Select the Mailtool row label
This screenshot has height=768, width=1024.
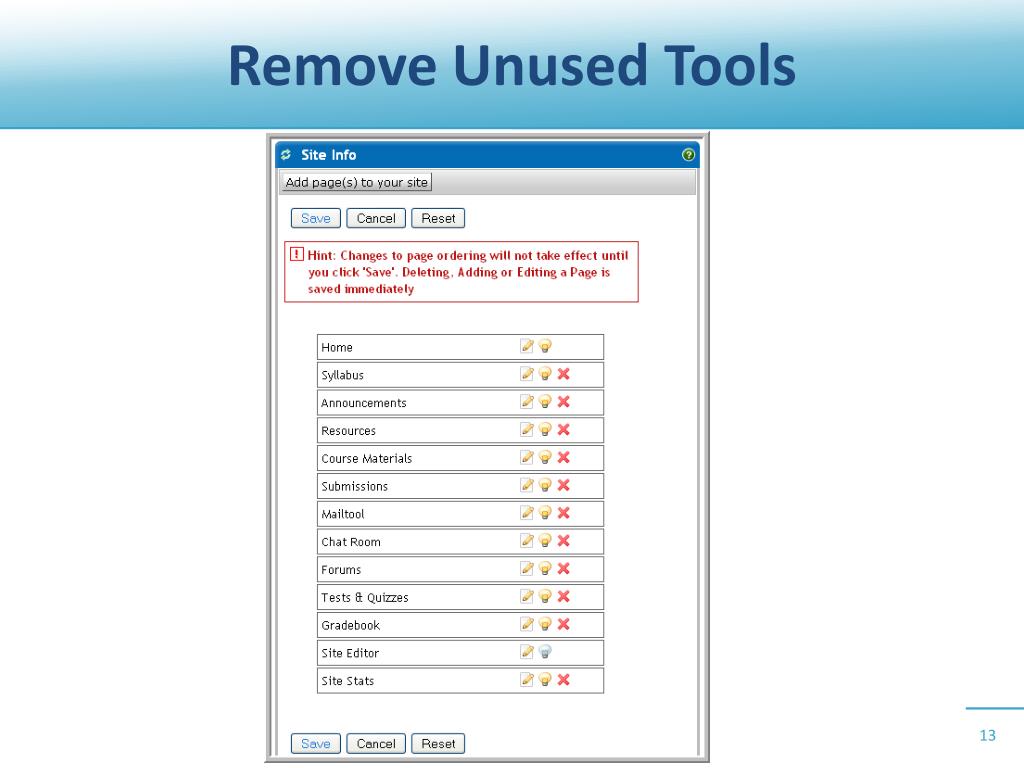(x=343, y=514)
